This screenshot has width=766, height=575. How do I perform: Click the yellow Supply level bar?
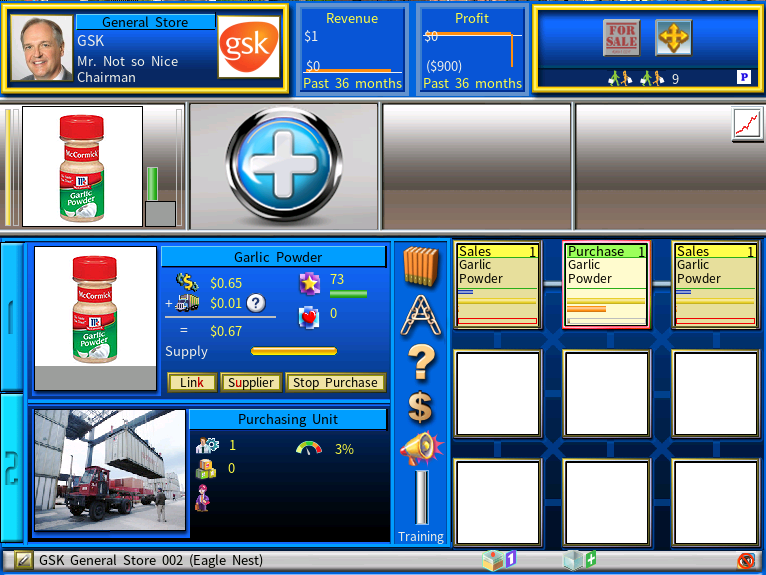coord(294,351)
